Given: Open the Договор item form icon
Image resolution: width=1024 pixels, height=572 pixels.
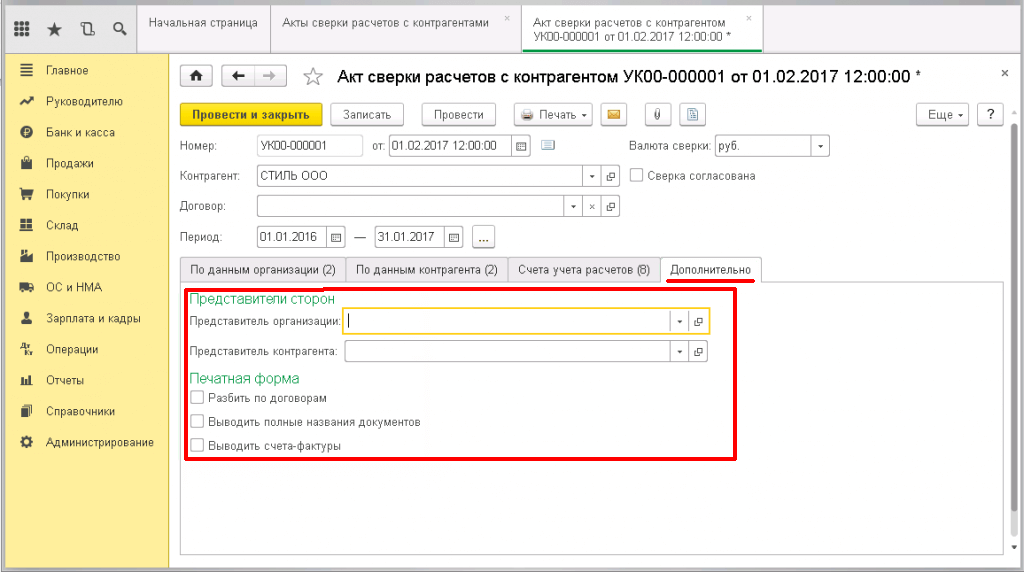Looking at the screenshot, I should (611, 206).
